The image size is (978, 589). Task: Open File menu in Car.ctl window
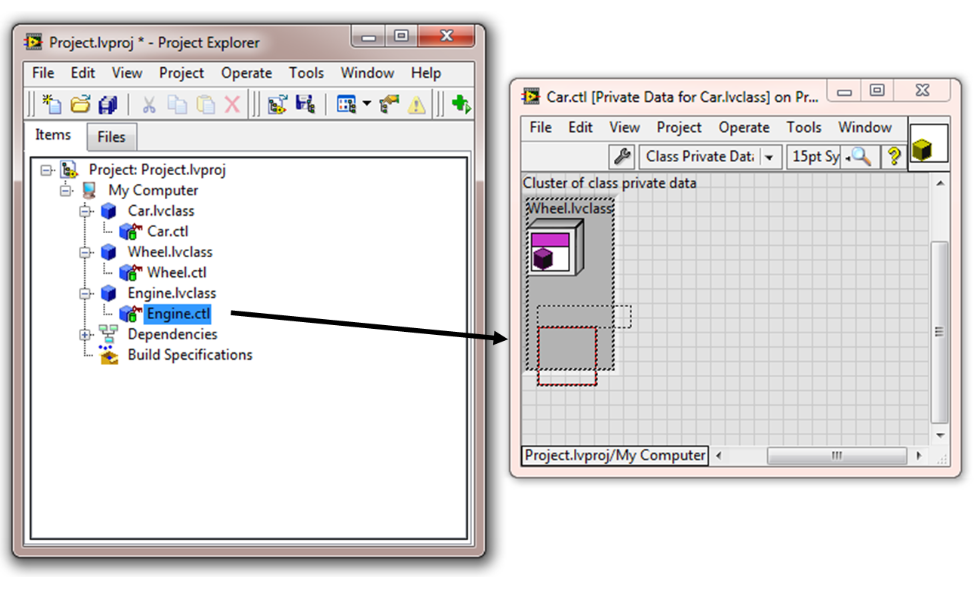pos(541,127)
